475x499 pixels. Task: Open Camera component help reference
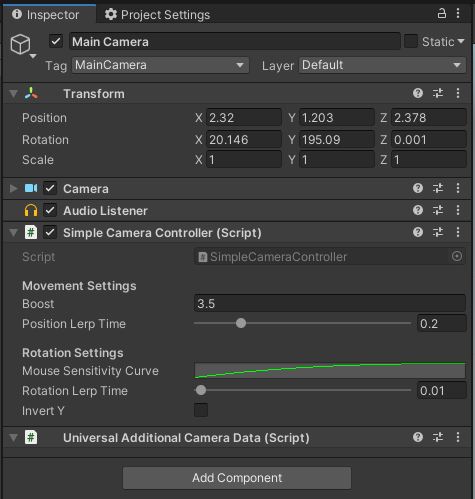418,188
